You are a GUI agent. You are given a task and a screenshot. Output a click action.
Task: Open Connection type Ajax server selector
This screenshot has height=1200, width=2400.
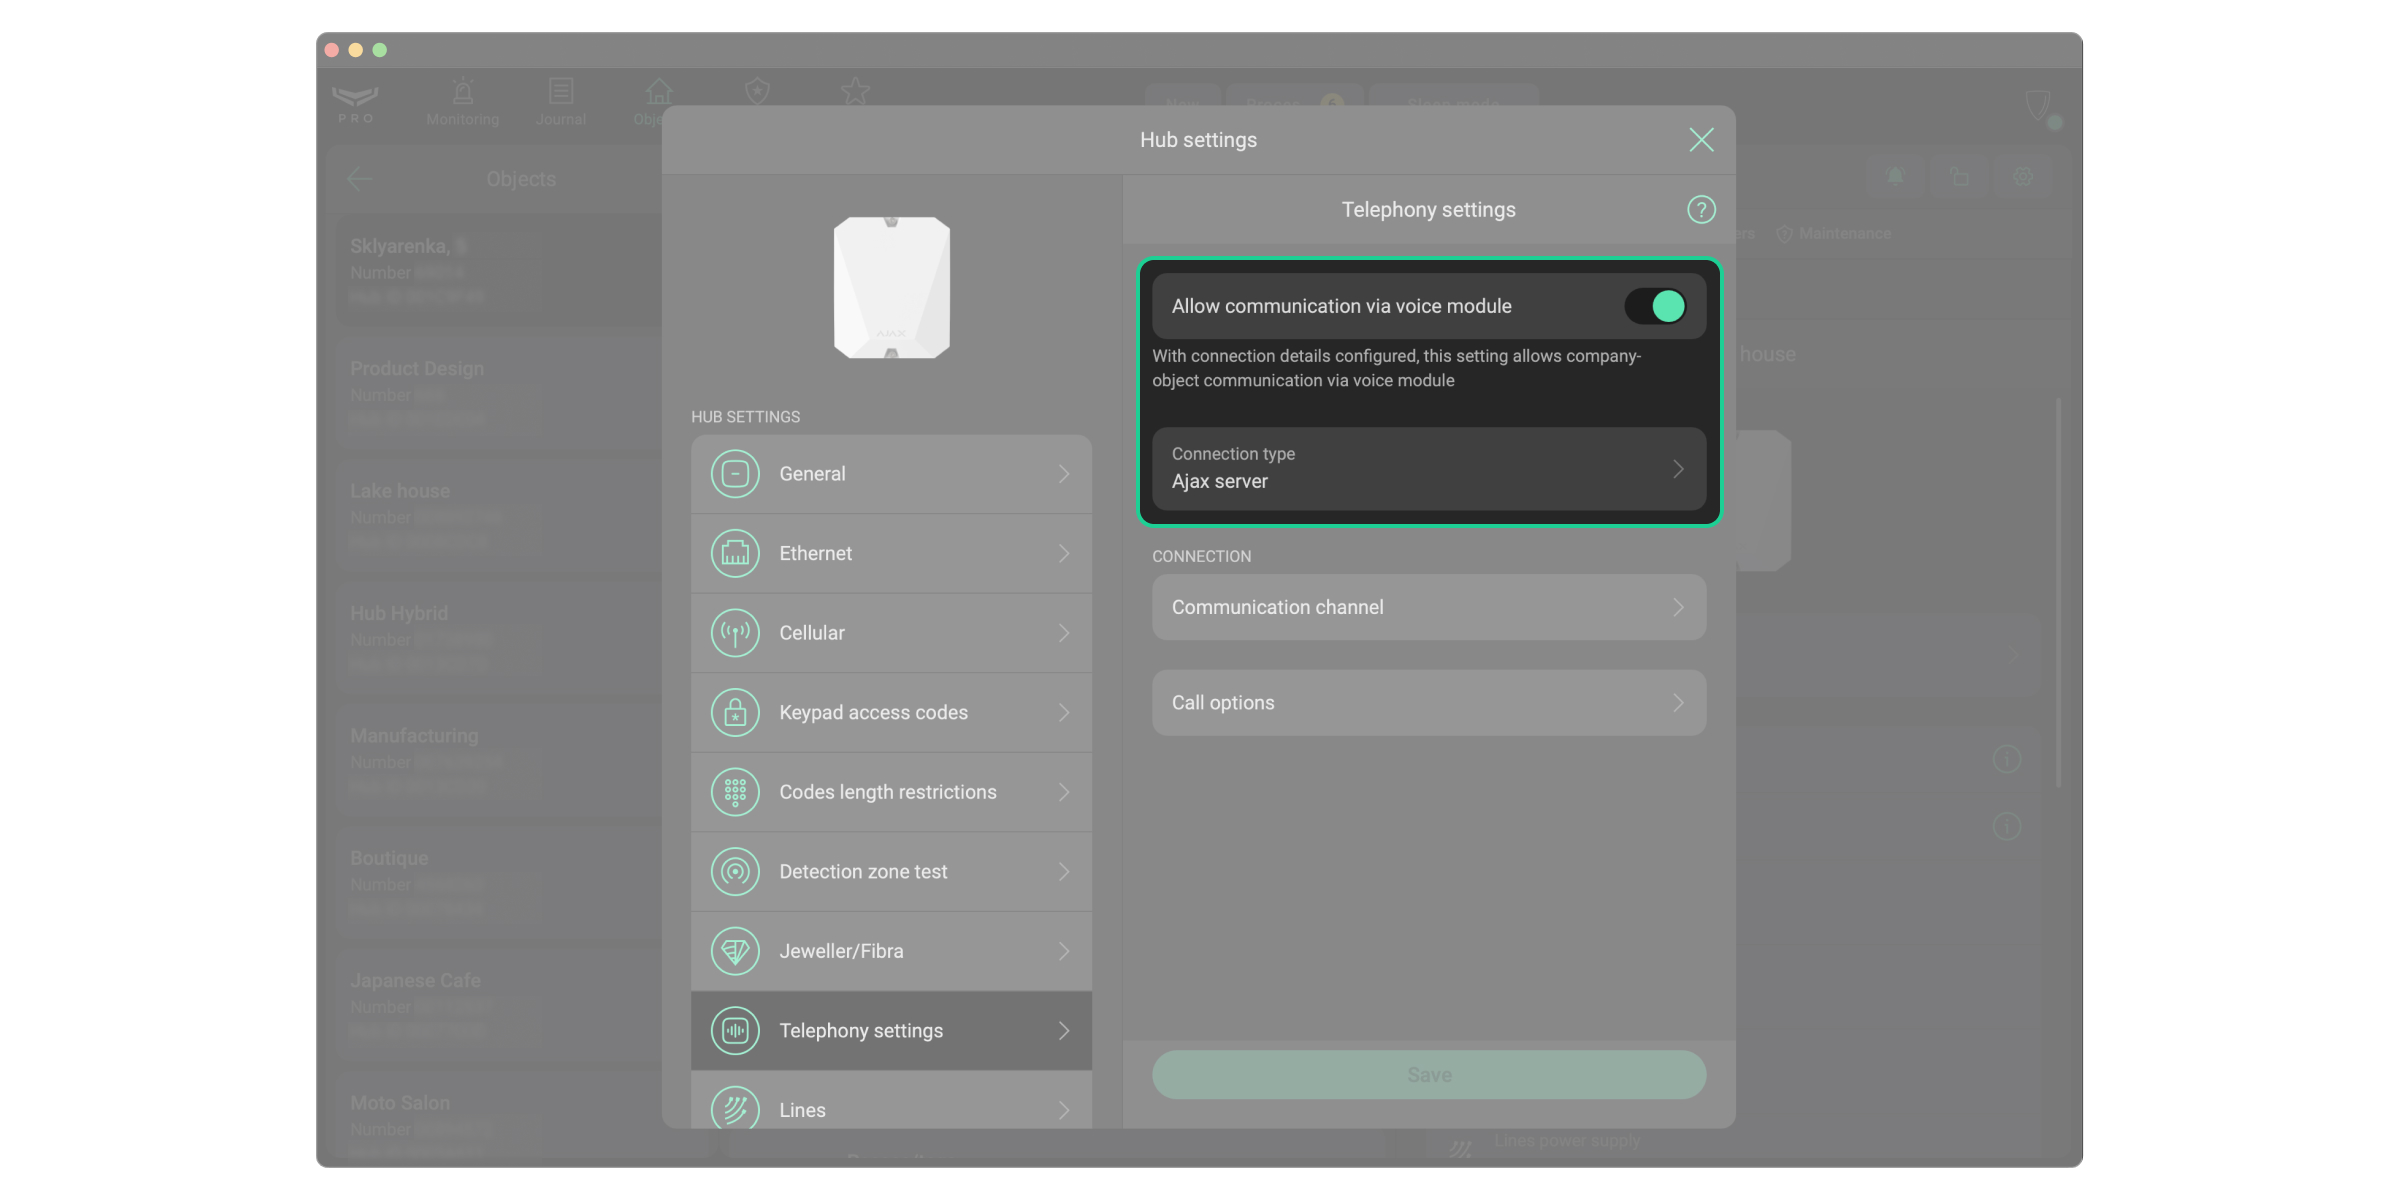pos(1429,468)
